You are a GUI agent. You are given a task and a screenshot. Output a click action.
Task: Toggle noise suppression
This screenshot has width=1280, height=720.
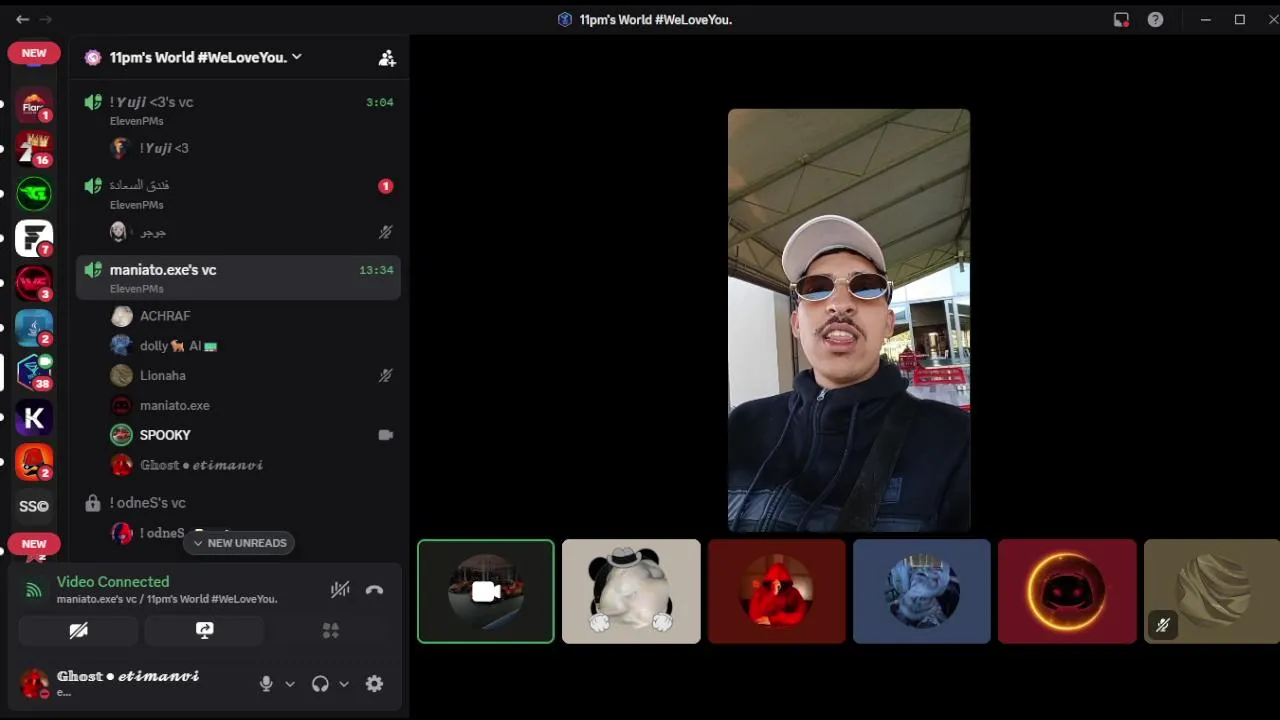[340, 590]
